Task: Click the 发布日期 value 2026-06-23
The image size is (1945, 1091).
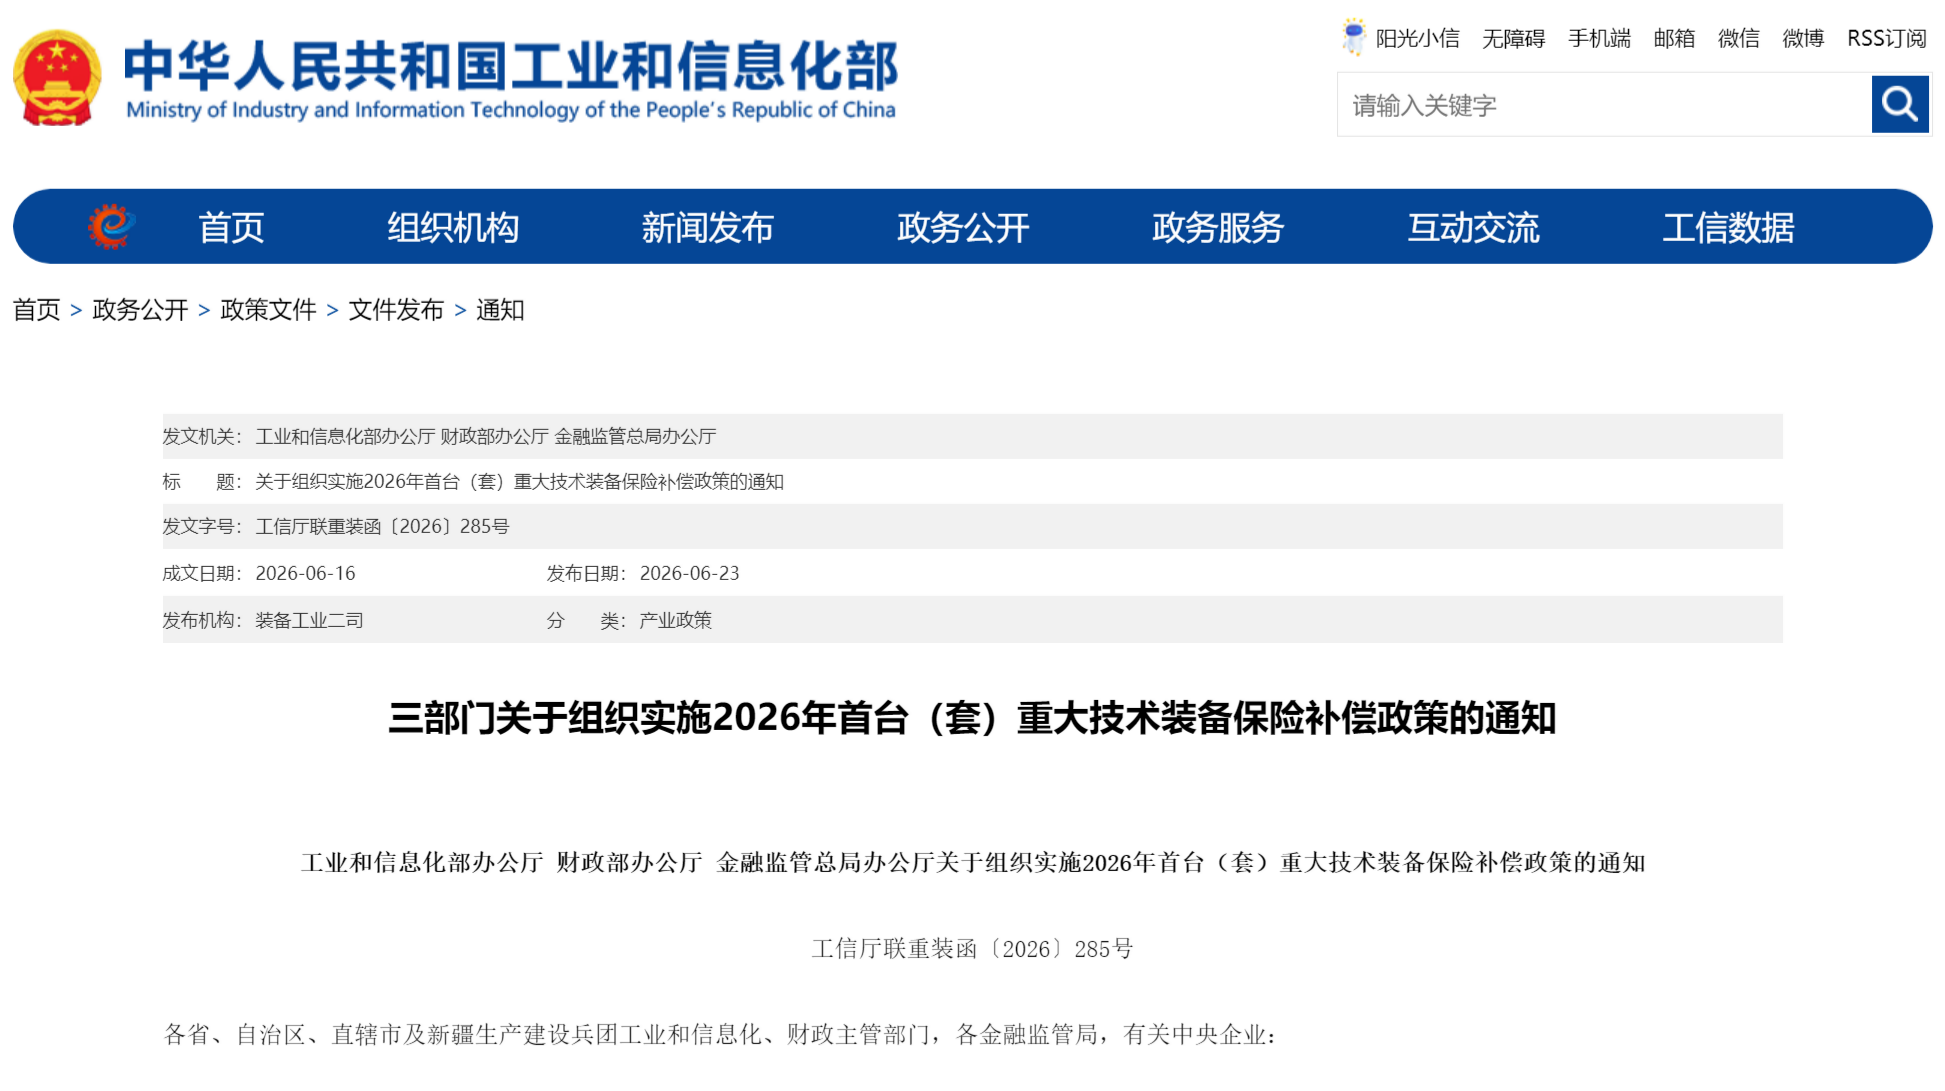Action: pos(689,573)
